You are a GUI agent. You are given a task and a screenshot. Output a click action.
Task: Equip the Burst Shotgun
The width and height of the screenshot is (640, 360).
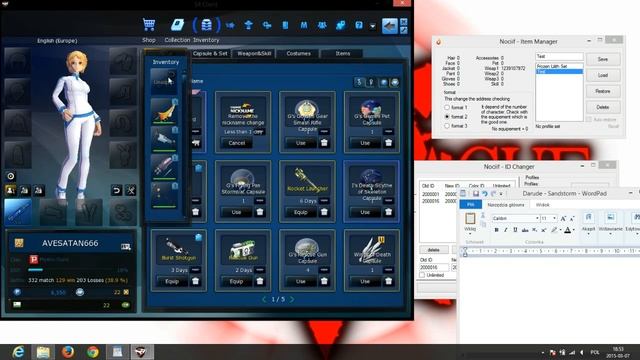pyautogui.click(x=172, y=281)
